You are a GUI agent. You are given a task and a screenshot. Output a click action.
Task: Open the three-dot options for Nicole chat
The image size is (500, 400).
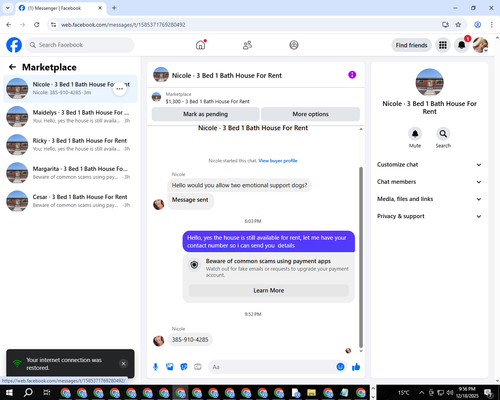pyautogui.click(x=120, y=89)
